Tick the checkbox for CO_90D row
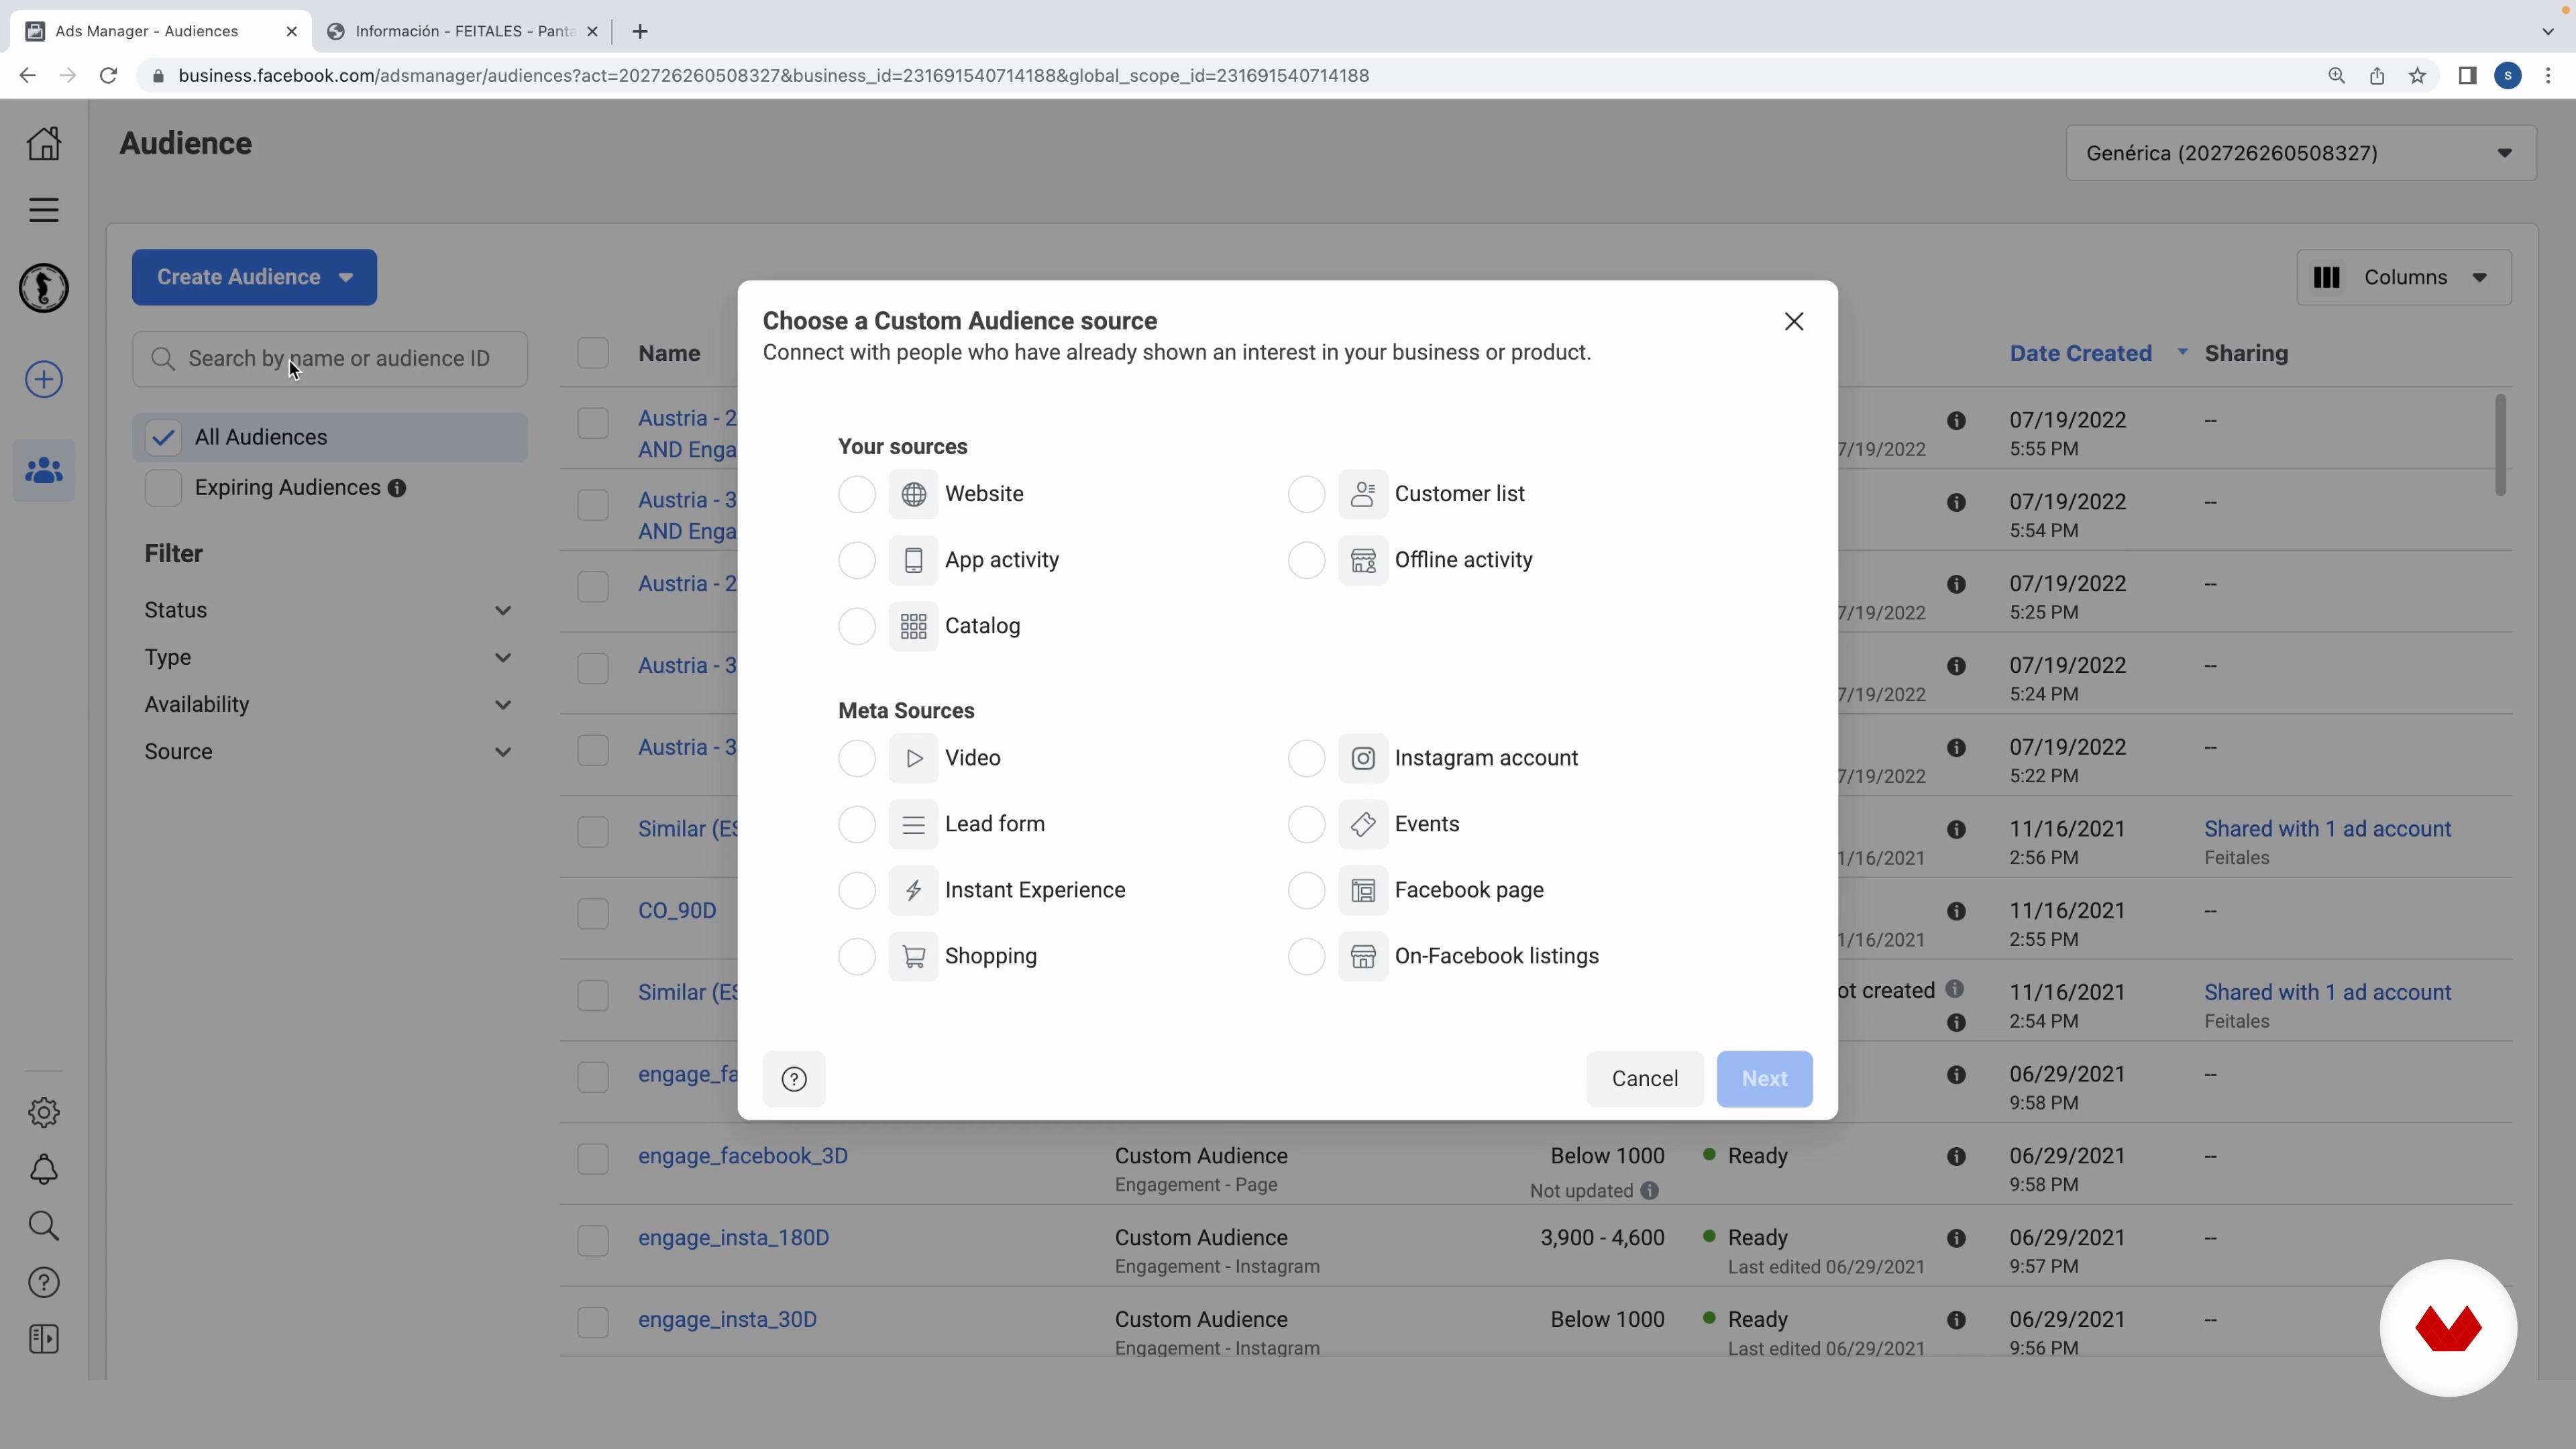 click(x=593, y=913)
